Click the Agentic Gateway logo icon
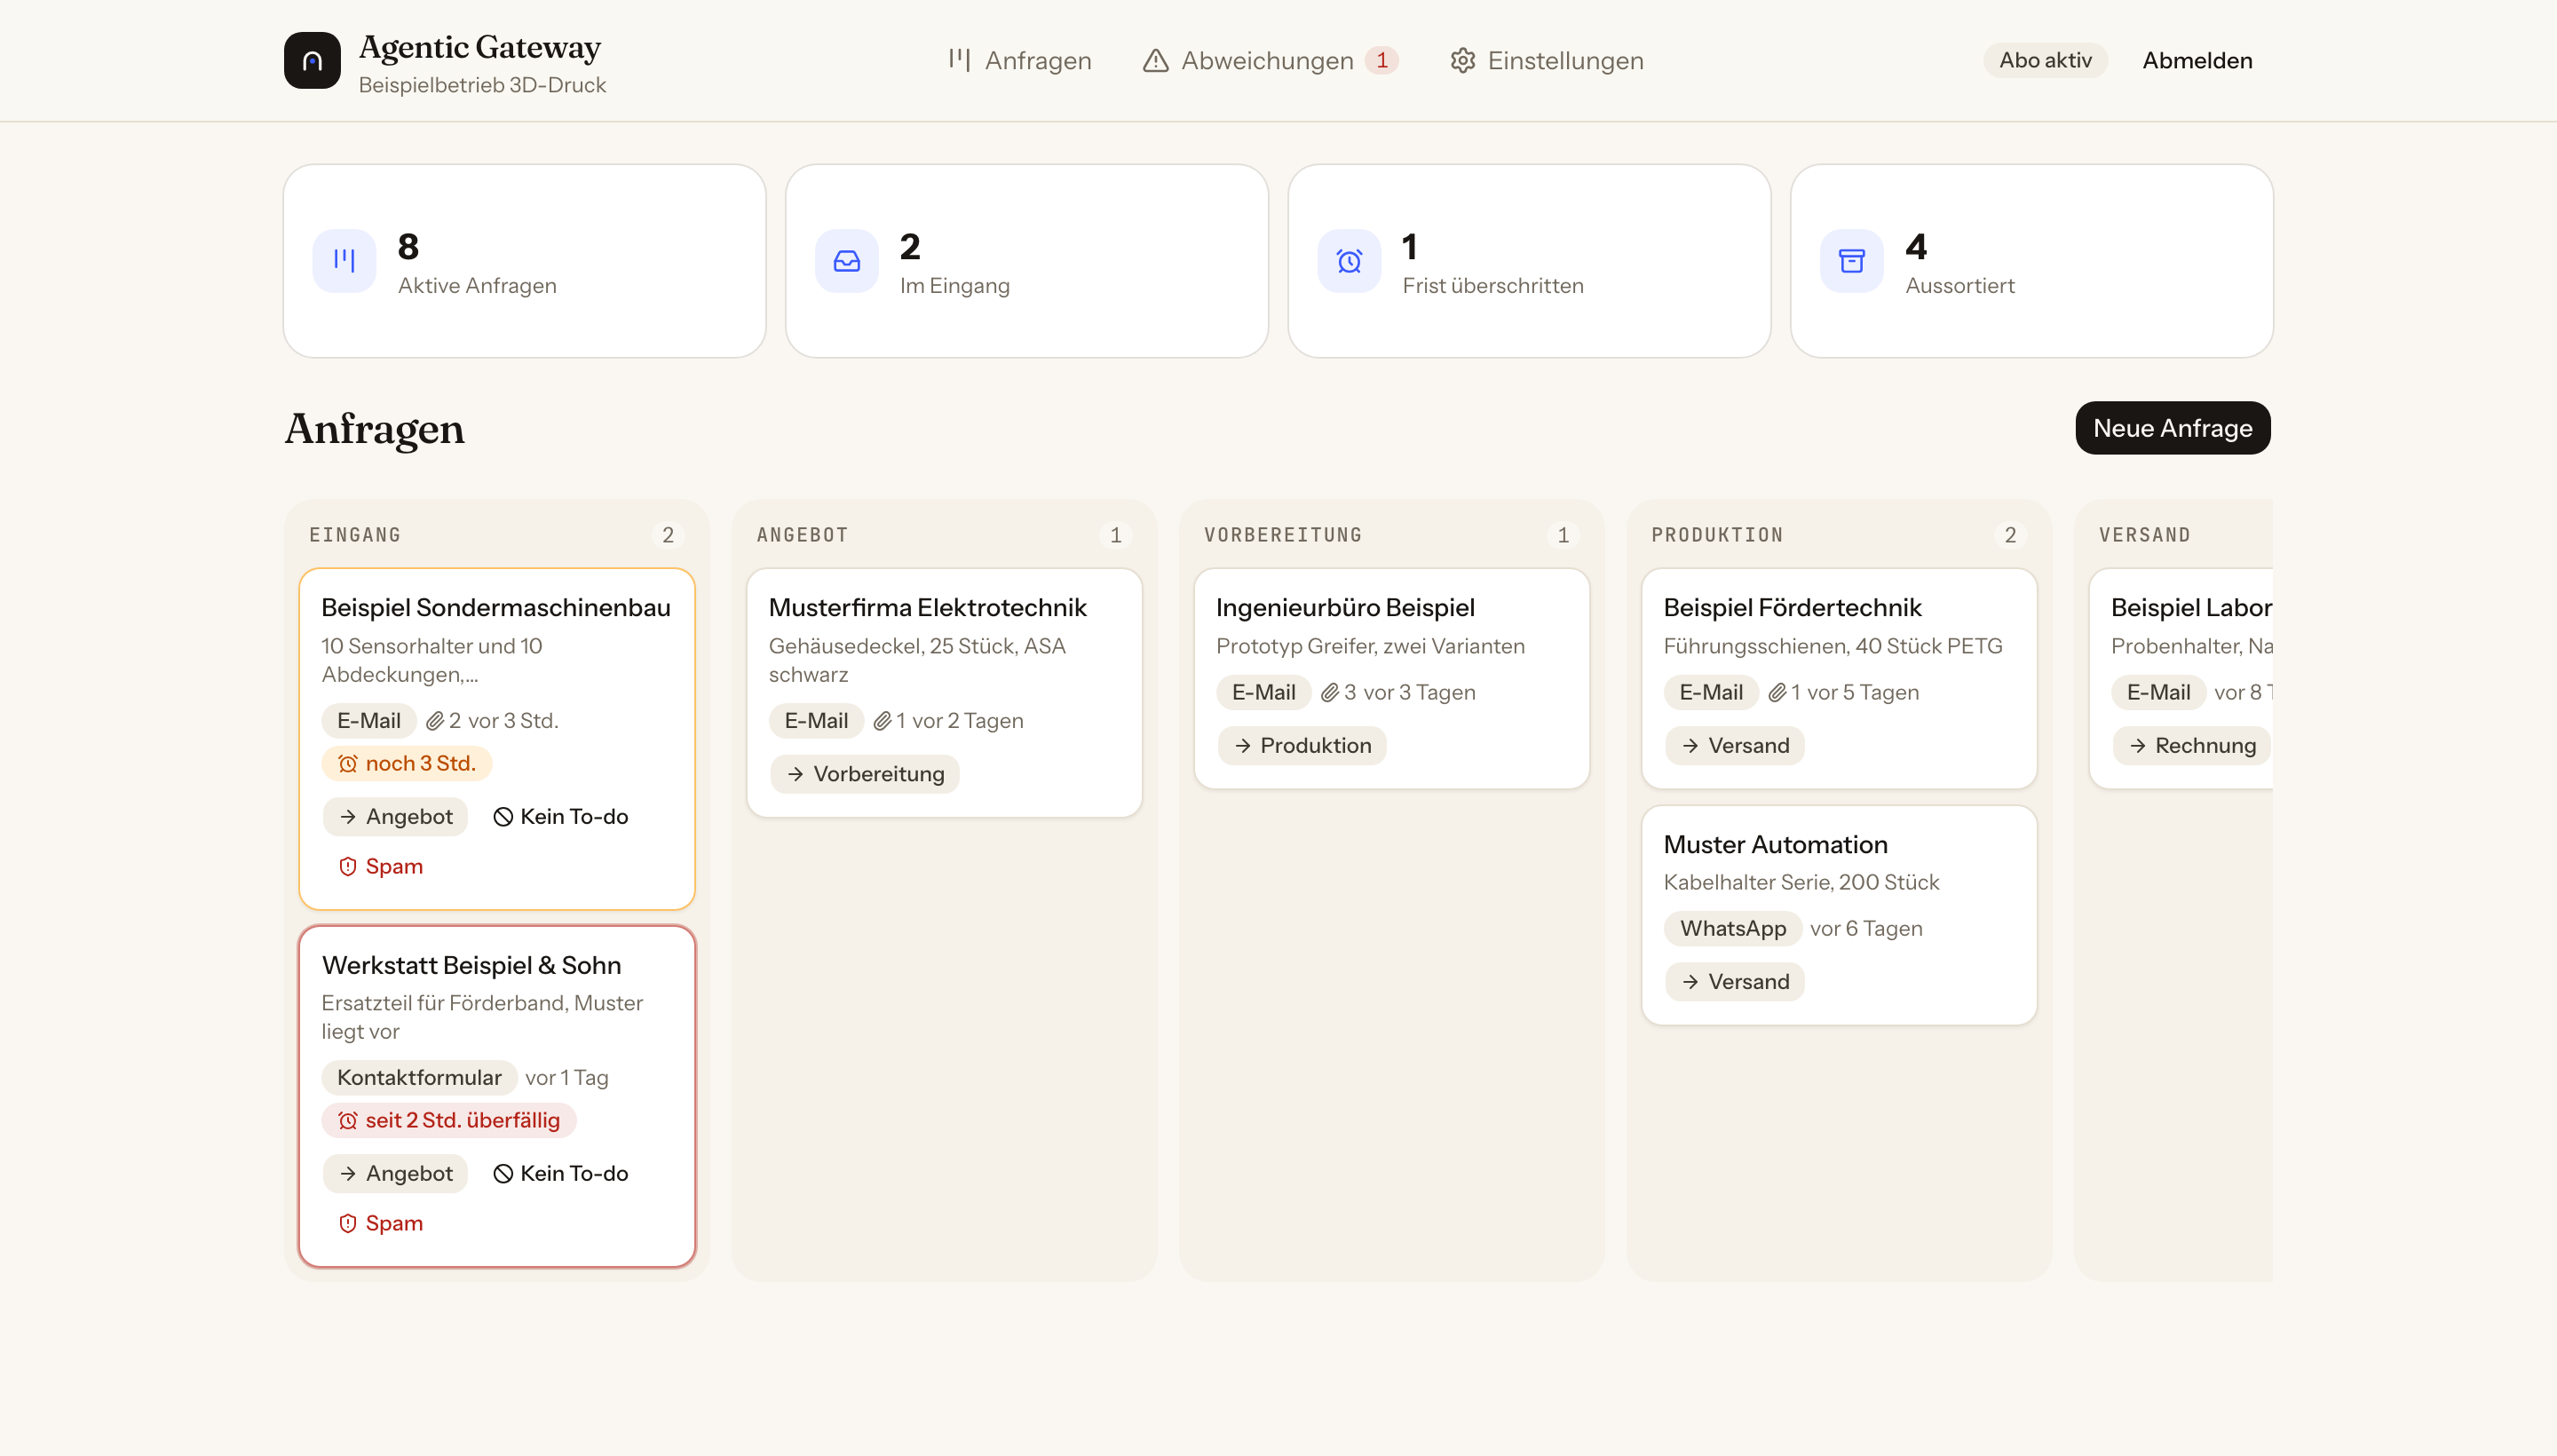The image size is (2557, 1456). click(x=312, y=60)
